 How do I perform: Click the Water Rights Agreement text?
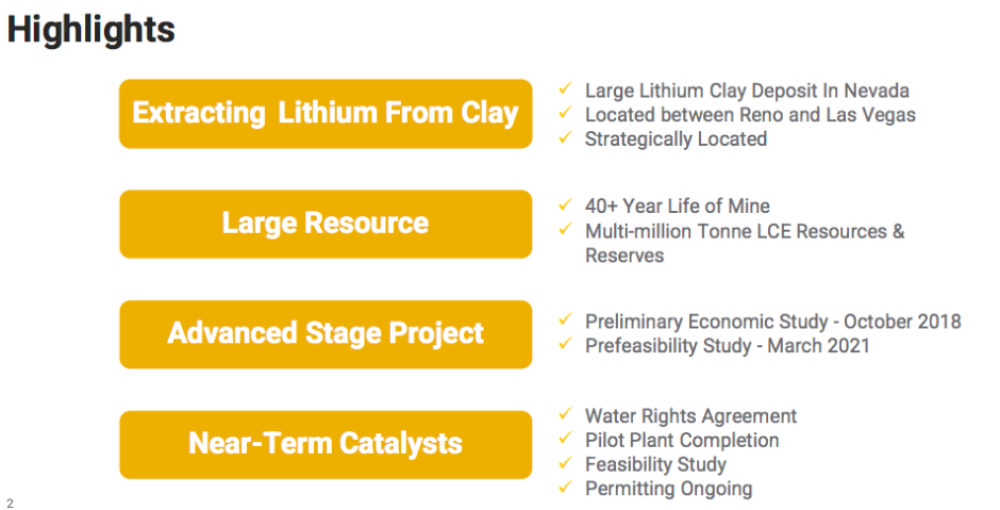[x=691, y=416]
